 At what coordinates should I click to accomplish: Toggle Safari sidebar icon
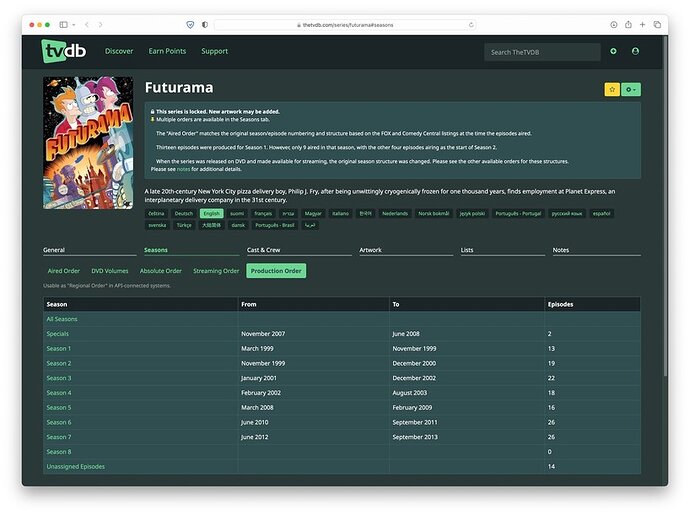(63, 25)
